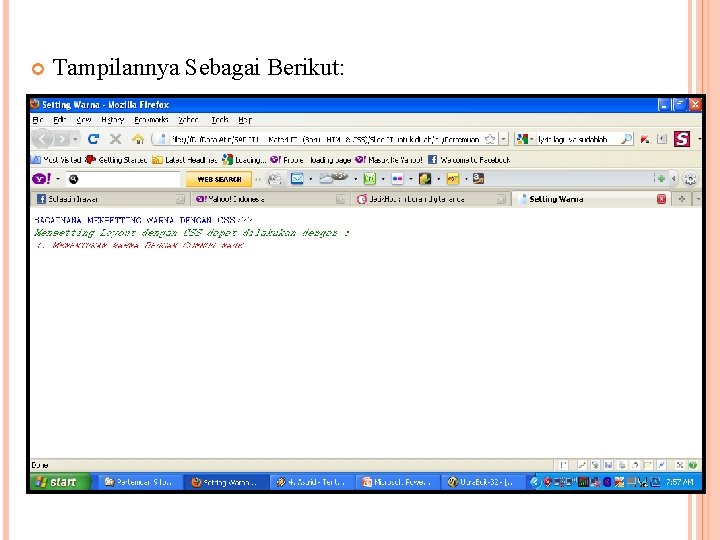The width and height of the screenshot is (720, 540).
Task: Click the search magnifier icon
Action: pyautogui.click(x=626, y=139)
